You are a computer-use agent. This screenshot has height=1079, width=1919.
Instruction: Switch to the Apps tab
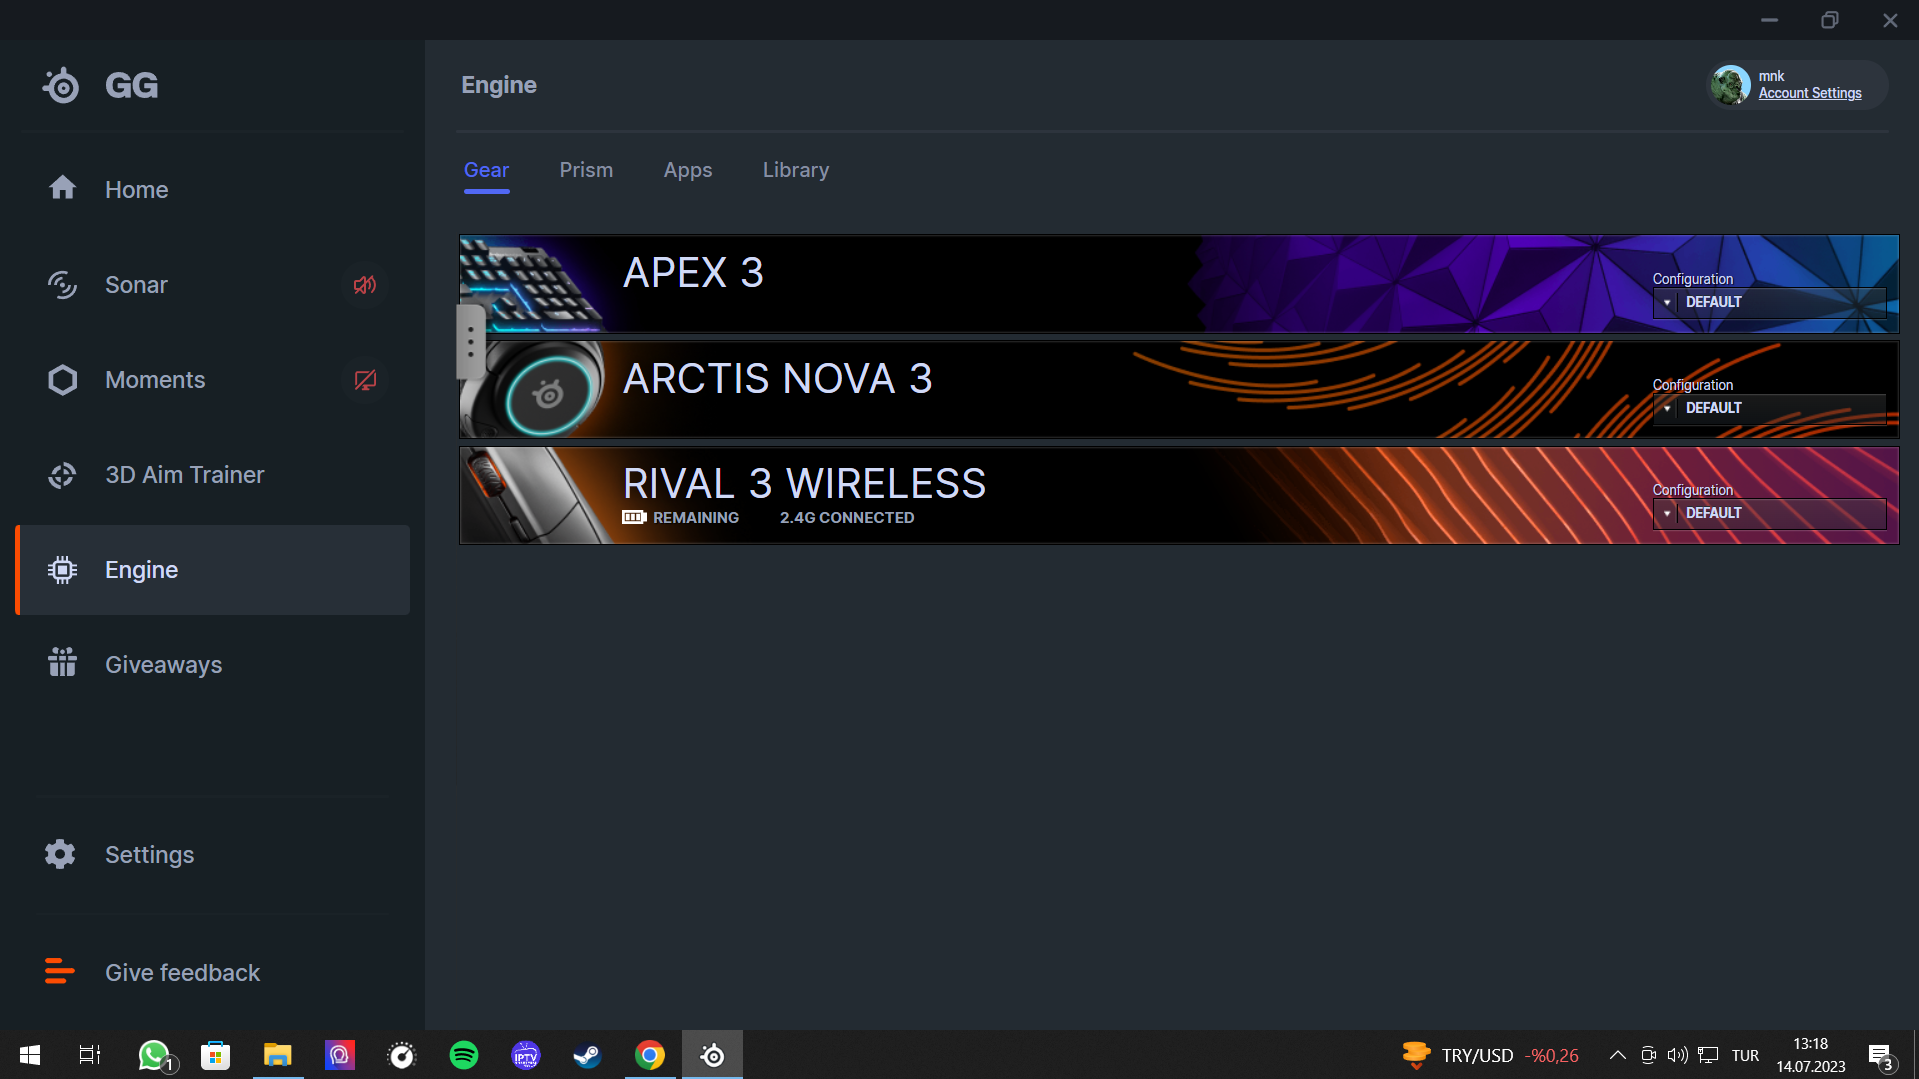[x=688, y=170]
